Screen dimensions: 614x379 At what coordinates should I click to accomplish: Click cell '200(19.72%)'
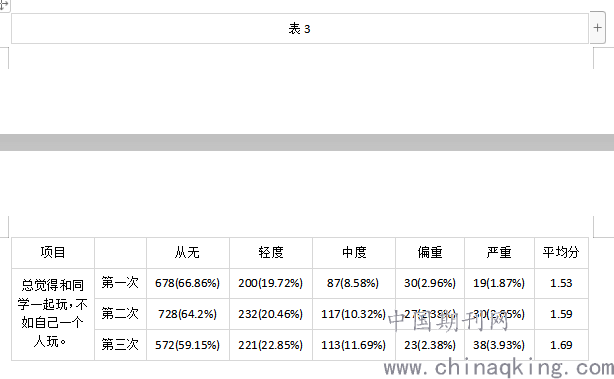(271, 283)
